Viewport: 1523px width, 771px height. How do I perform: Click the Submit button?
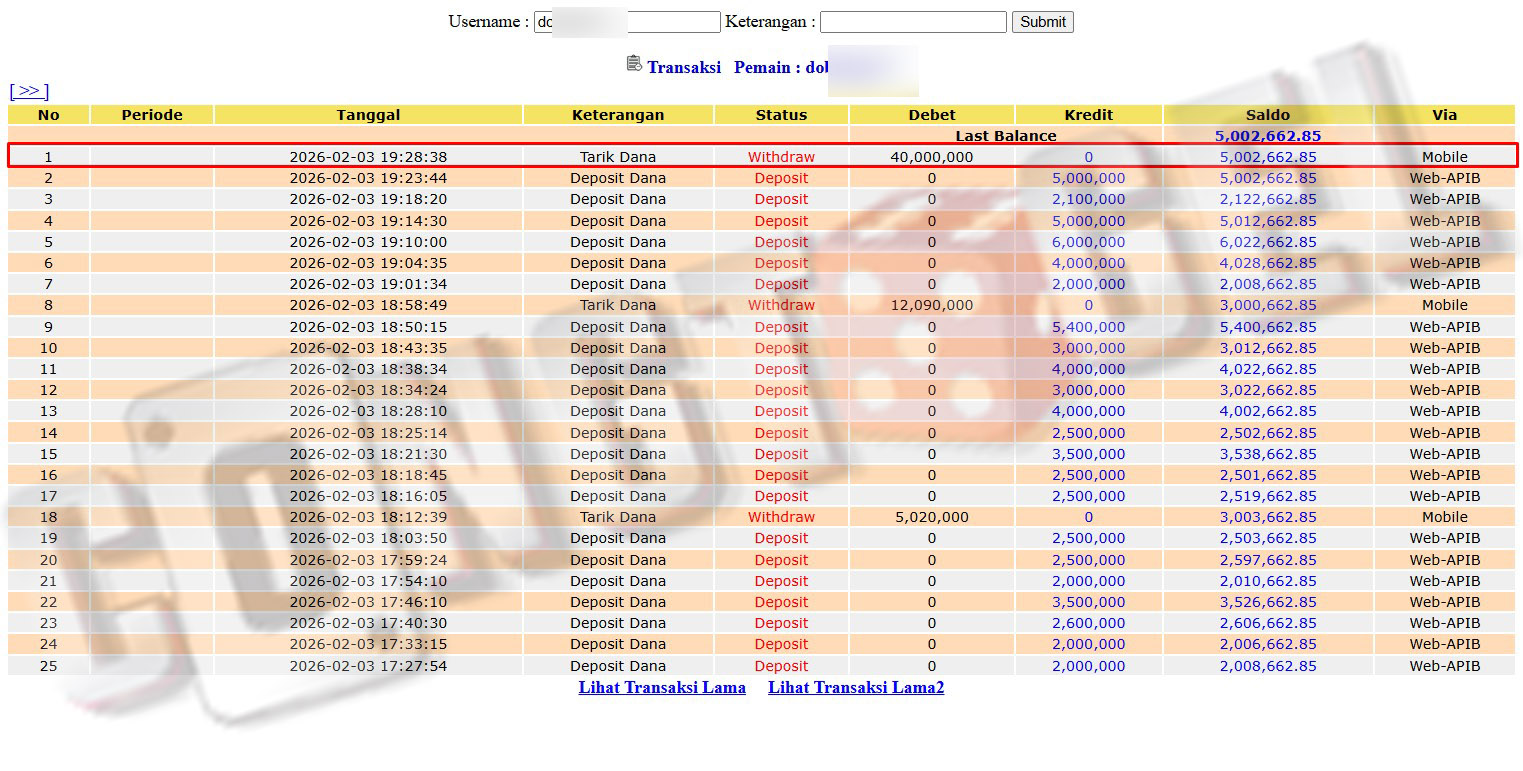[x=1042, y=22]
